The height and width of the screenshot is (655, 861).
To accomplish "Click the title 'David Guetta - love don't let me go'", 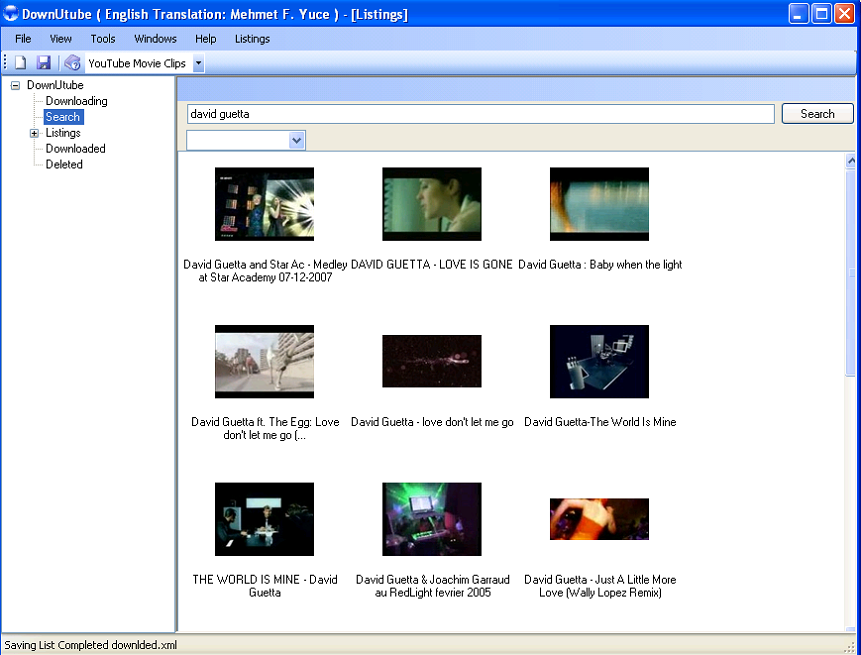I will point(432,422).
